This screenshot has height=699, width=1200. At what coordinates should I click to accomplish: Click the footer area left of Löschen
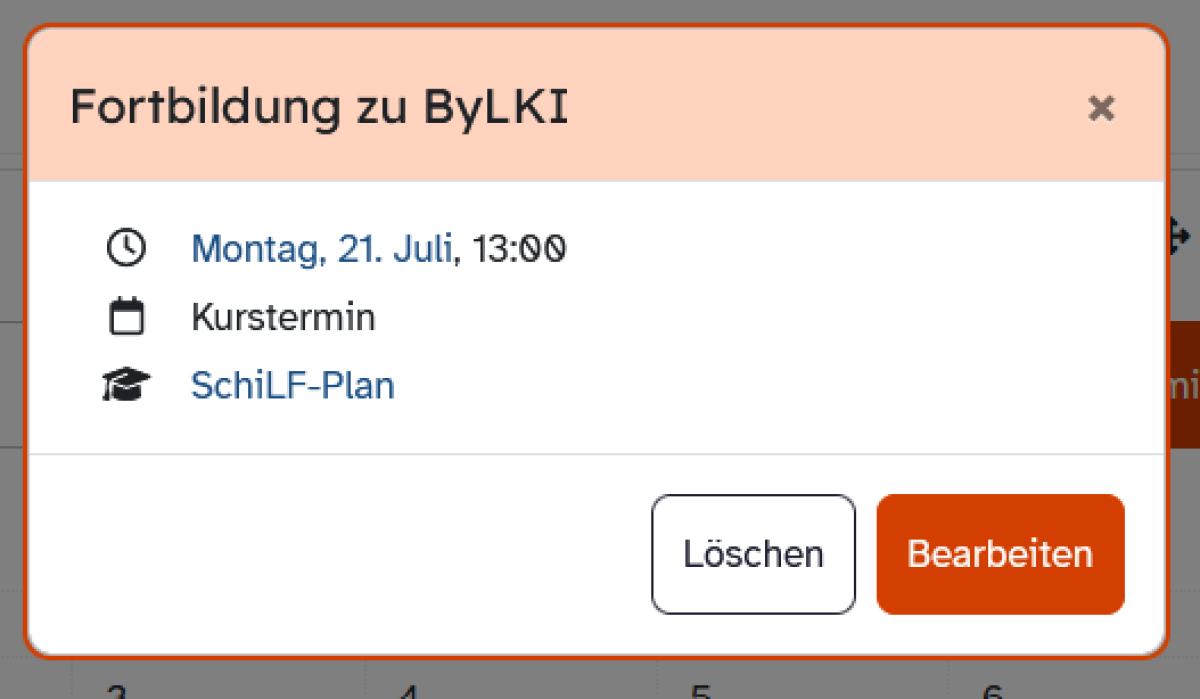click(x=340, y=554)
